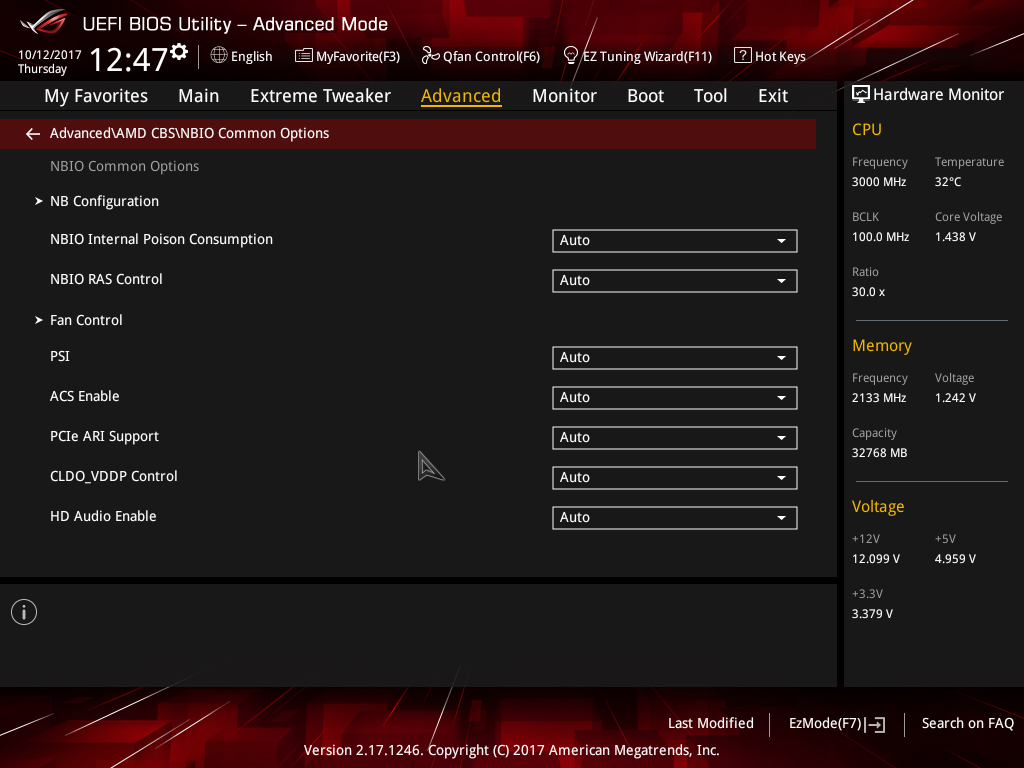Click the globe language icon

219,56
